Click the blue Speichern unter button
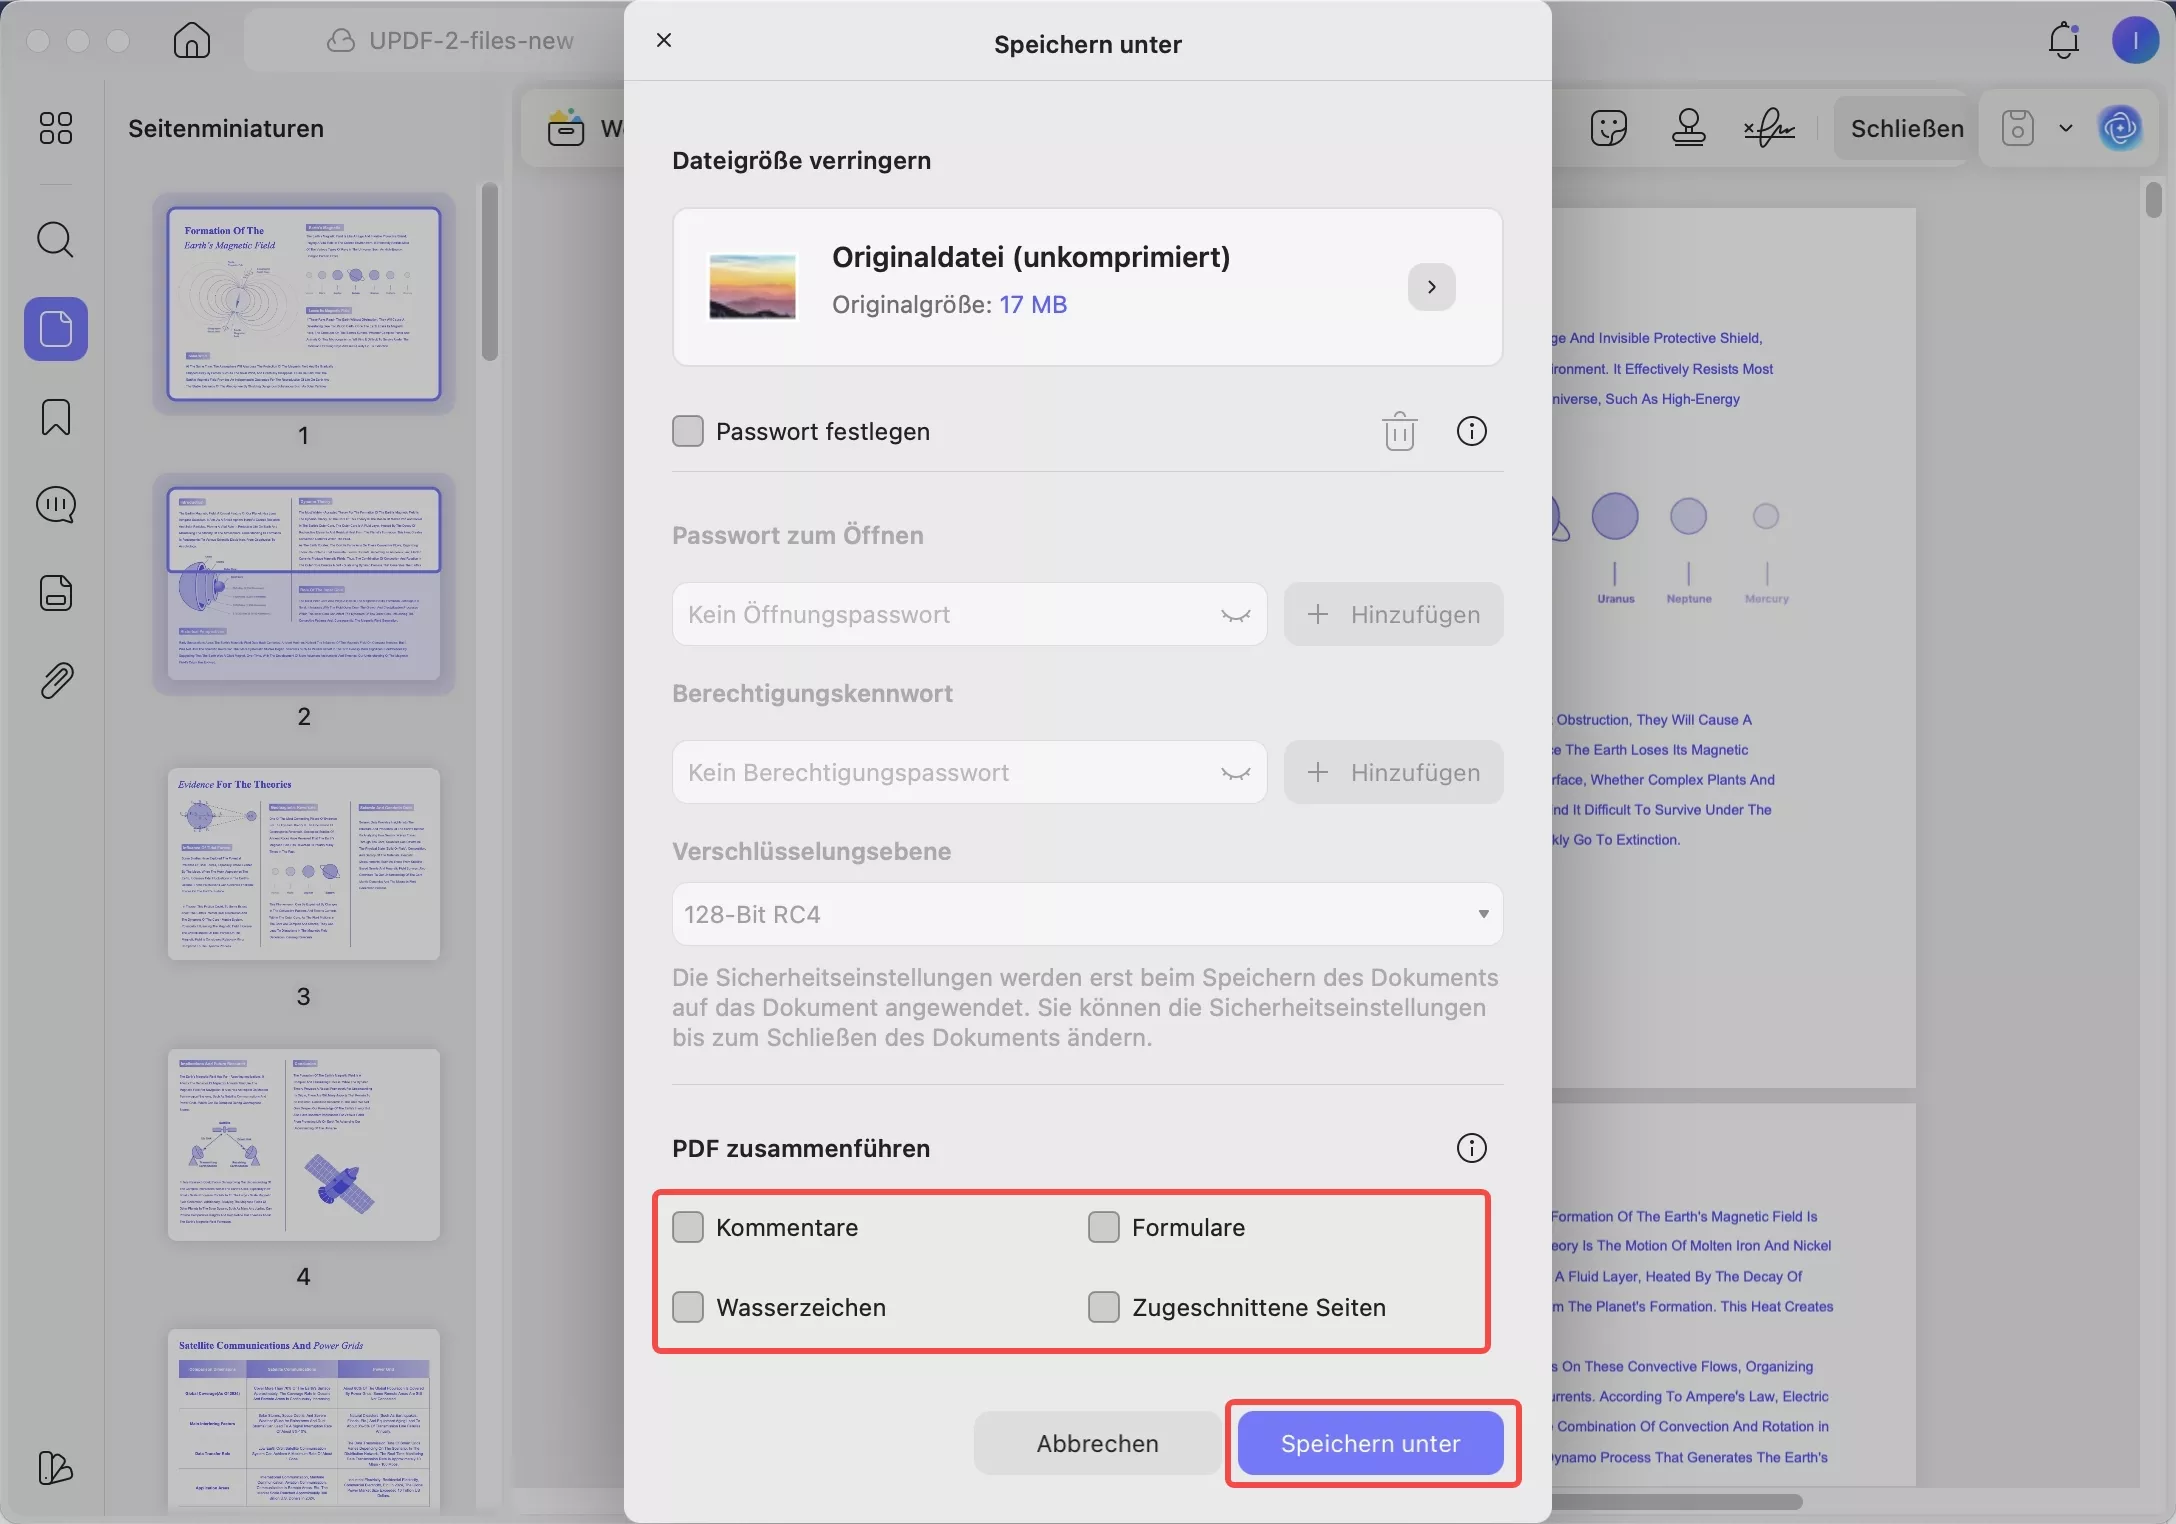The width and height of the screenshot is (2176, 1524). click(x=1370, y=1443)
